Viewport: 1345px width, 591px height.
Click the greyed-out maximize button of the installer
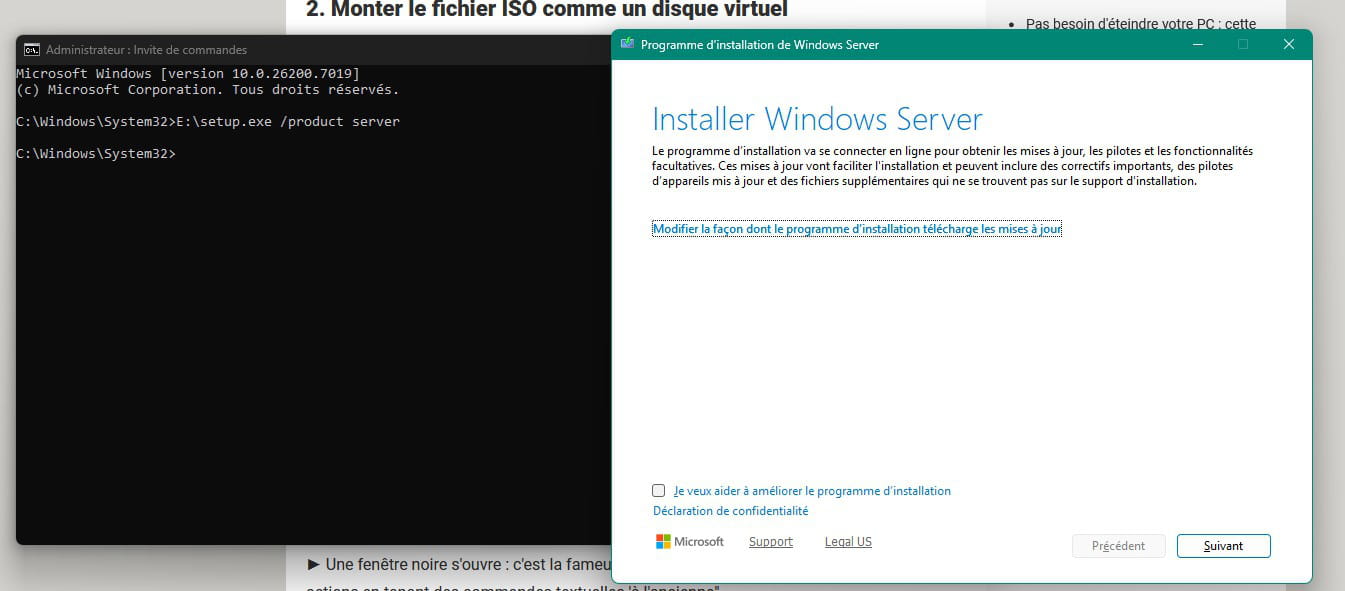(1243, 44)
